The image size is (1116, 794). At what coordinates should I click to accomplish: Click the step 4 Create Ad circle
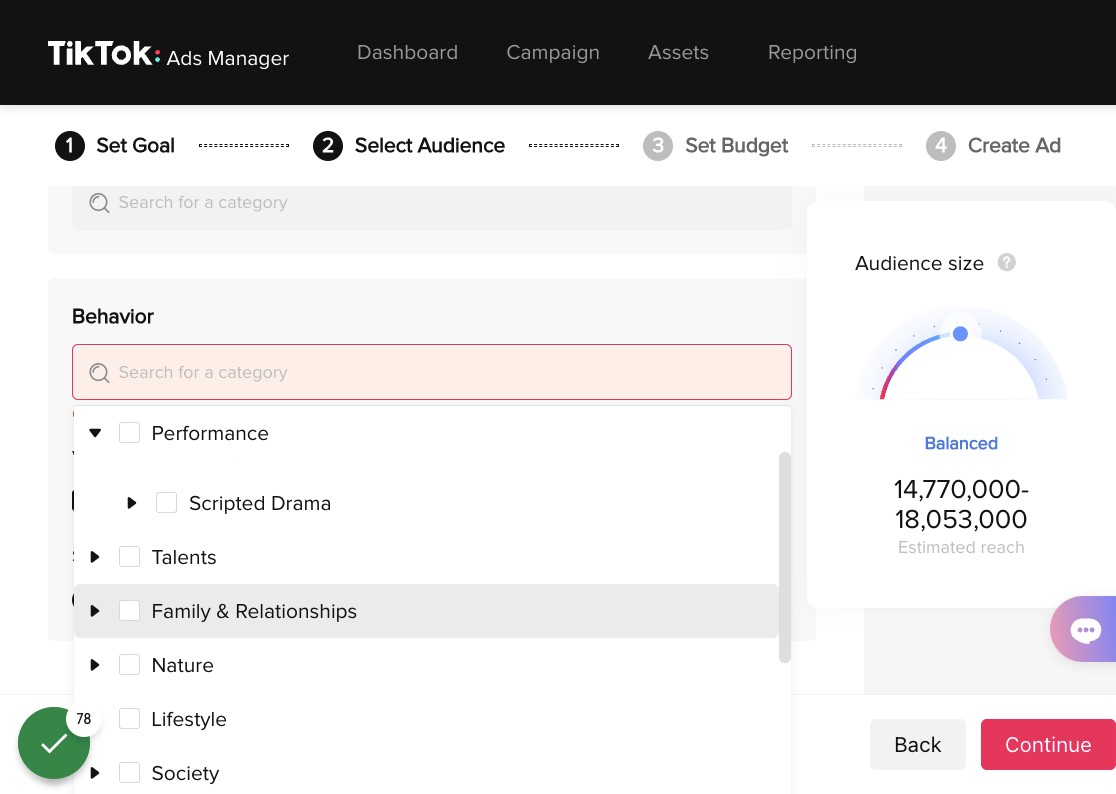click(941, 146)
